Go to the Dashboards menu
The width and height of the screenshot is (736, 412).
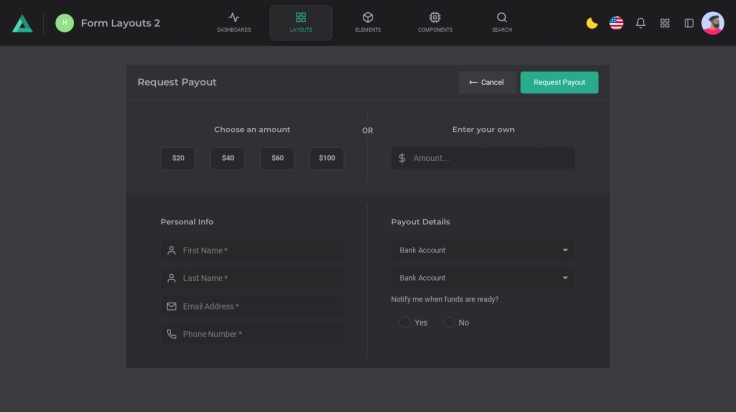point(234,22)
